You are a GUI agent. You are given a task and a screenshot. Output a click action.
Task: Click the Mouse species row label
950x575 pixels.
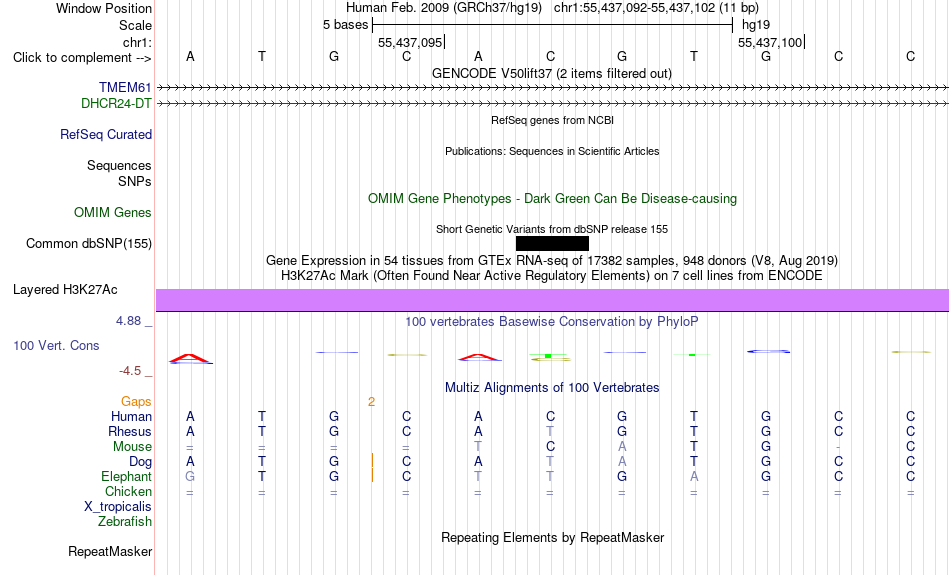pyautogui.click(x=132, y=447)
